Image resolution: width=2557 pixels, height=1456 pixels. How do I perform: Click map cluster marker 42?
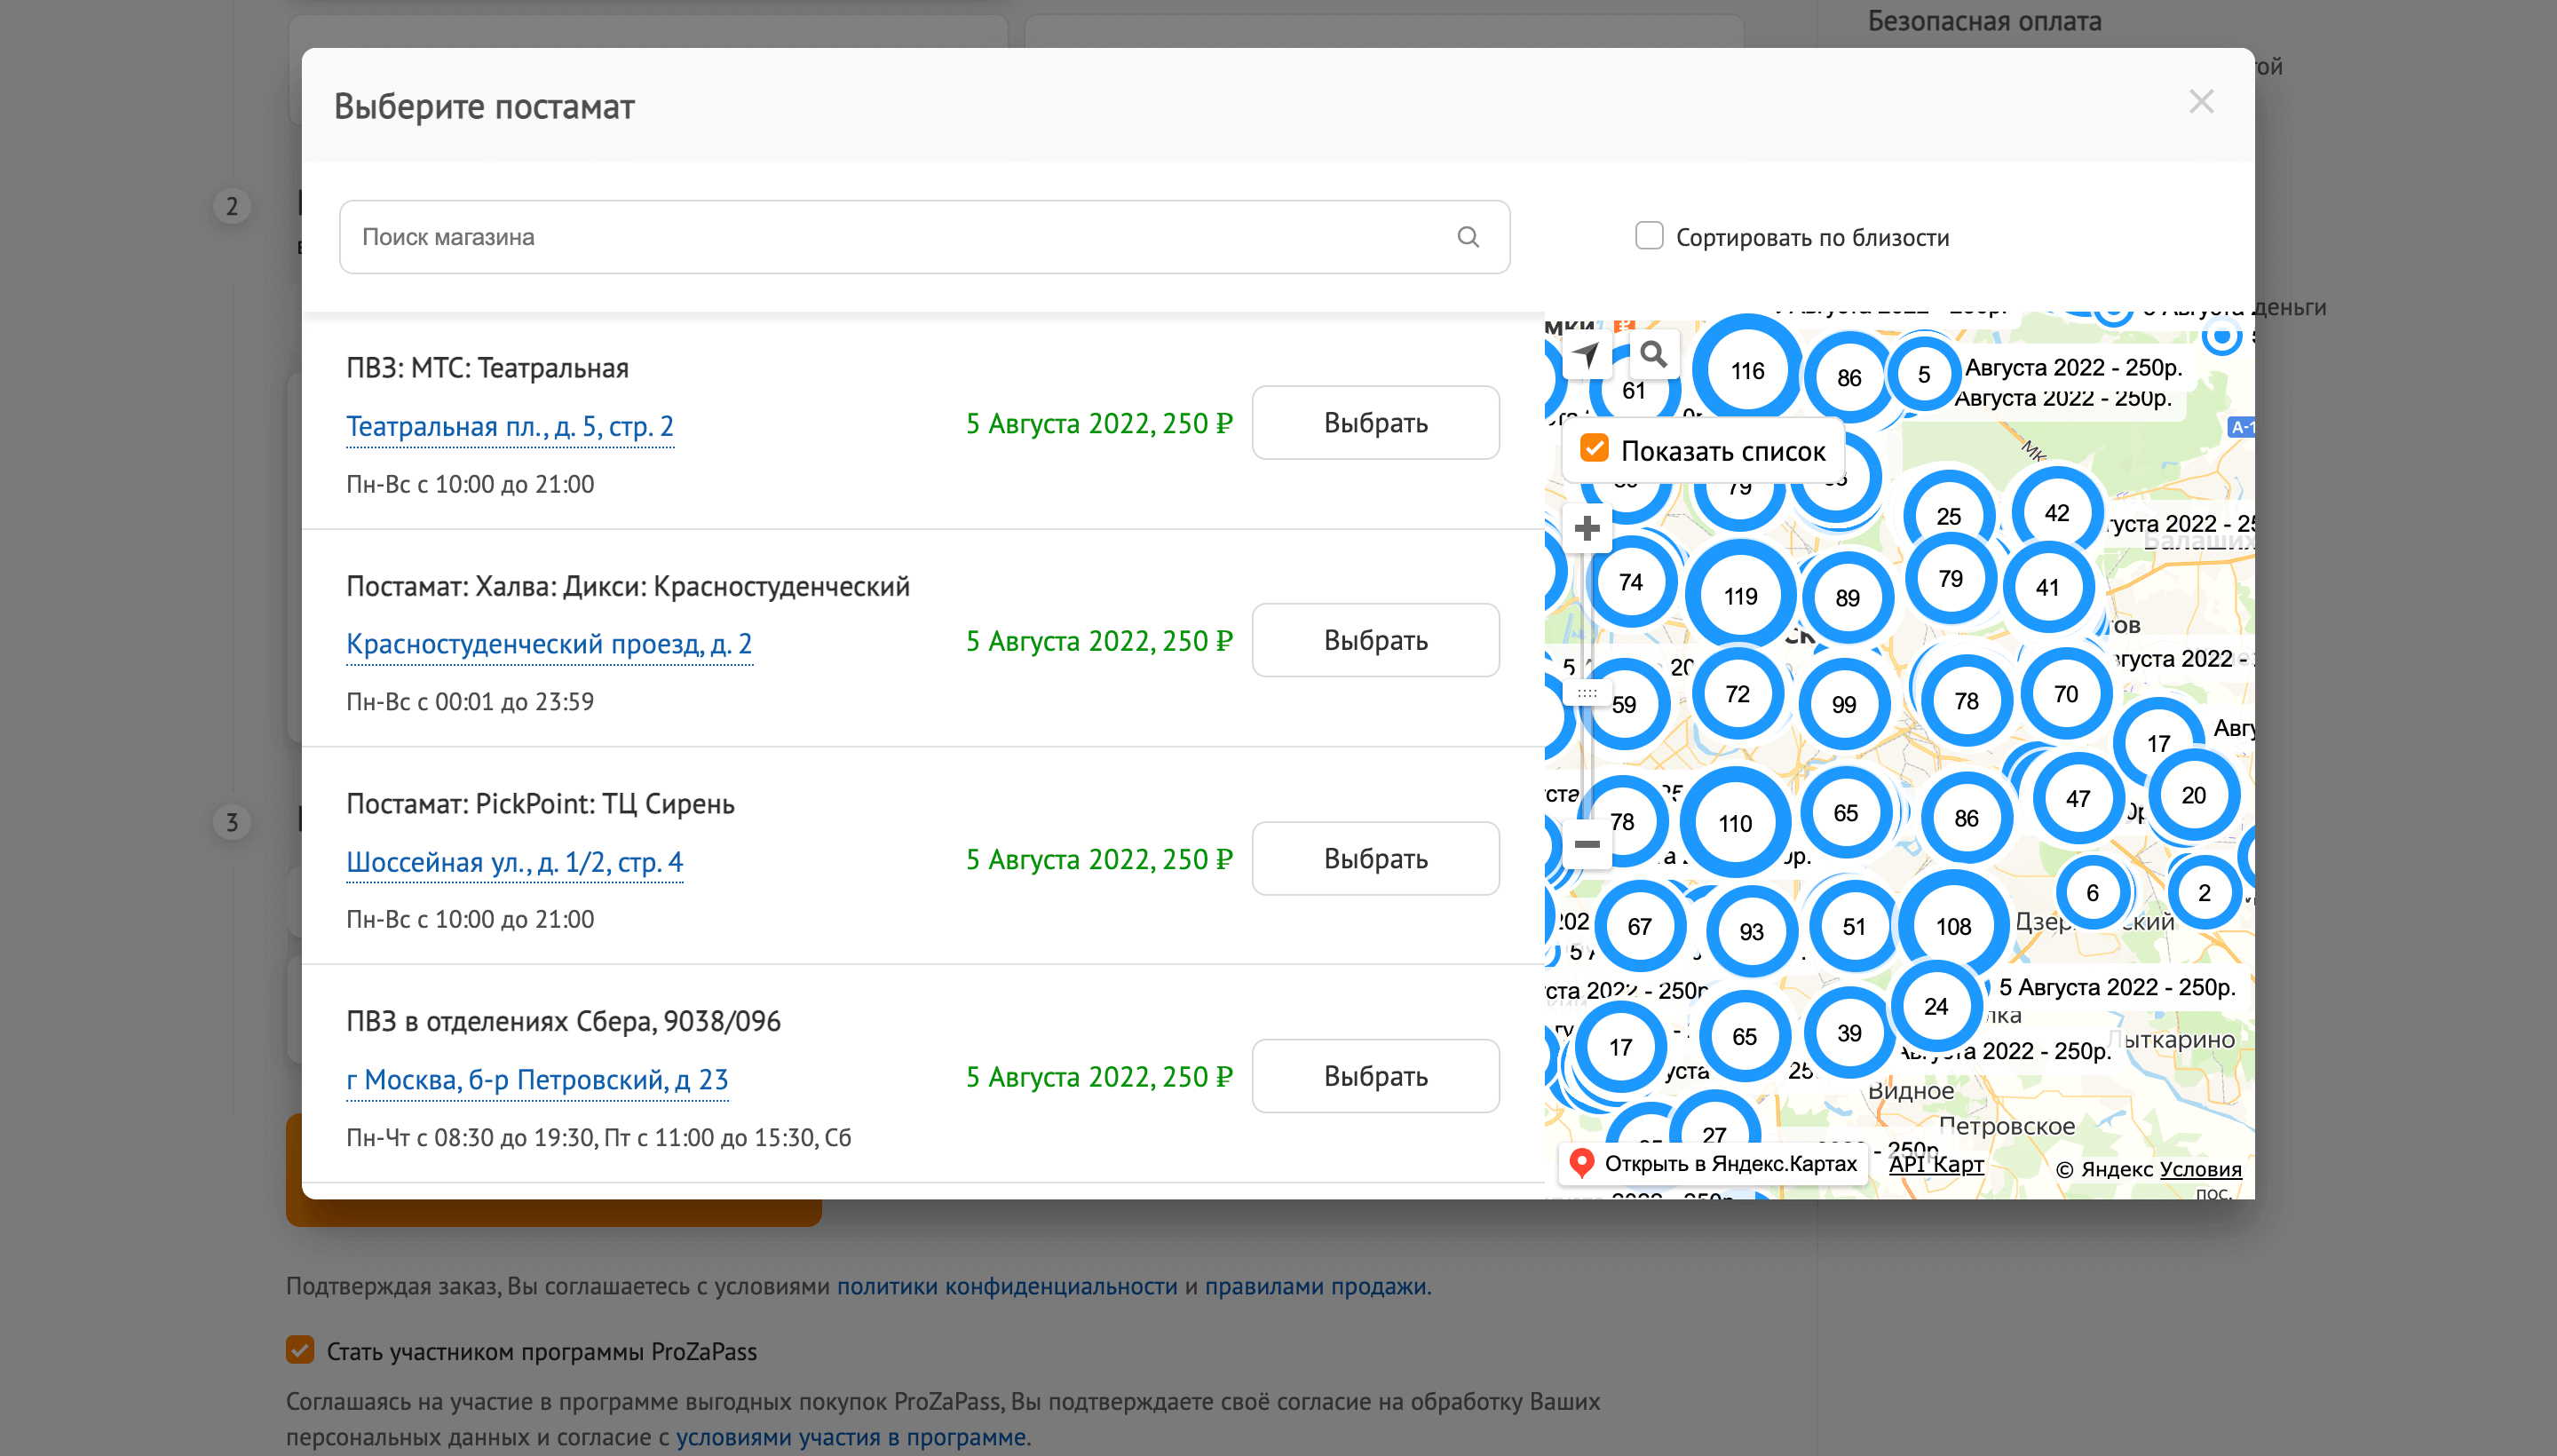click(2056, 513)
